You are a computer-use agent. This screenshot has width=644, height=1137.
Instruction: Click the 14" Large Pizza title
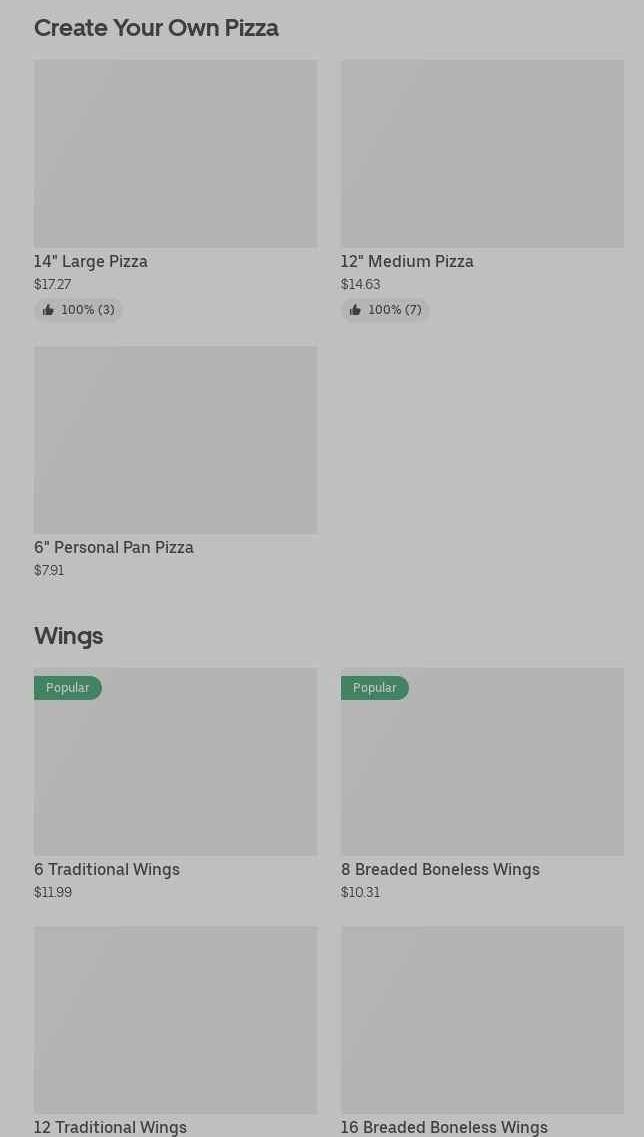pos(91,261)
